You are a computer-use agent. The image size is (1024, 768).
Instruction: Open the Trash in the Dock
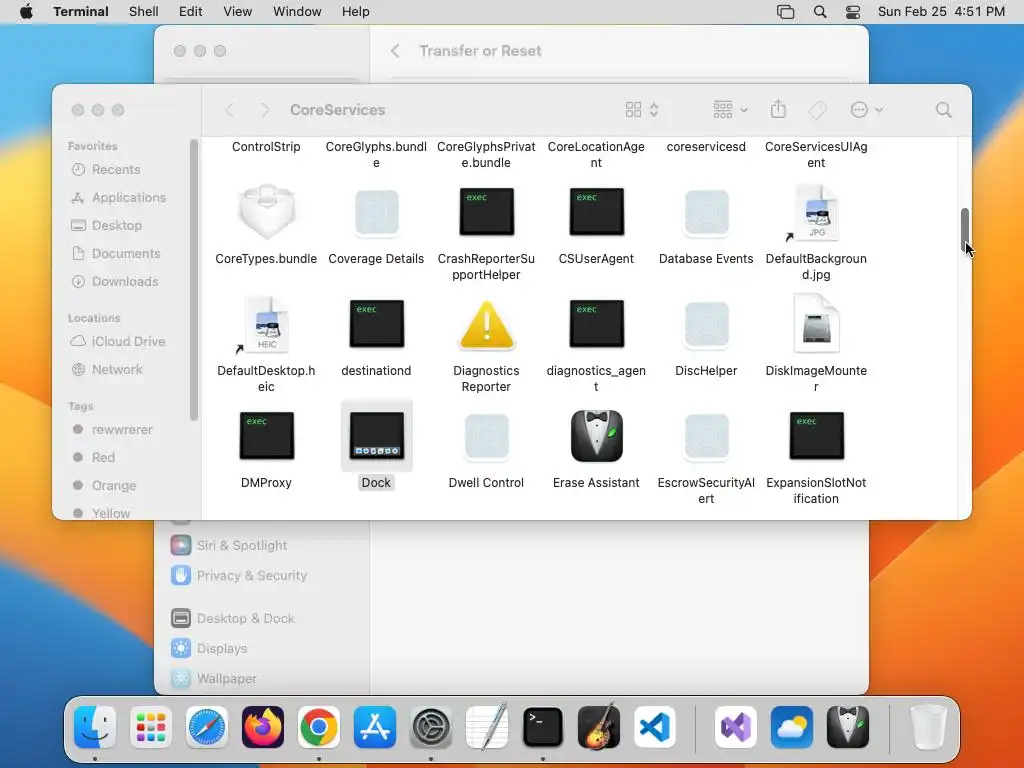(x=928, y=727)
